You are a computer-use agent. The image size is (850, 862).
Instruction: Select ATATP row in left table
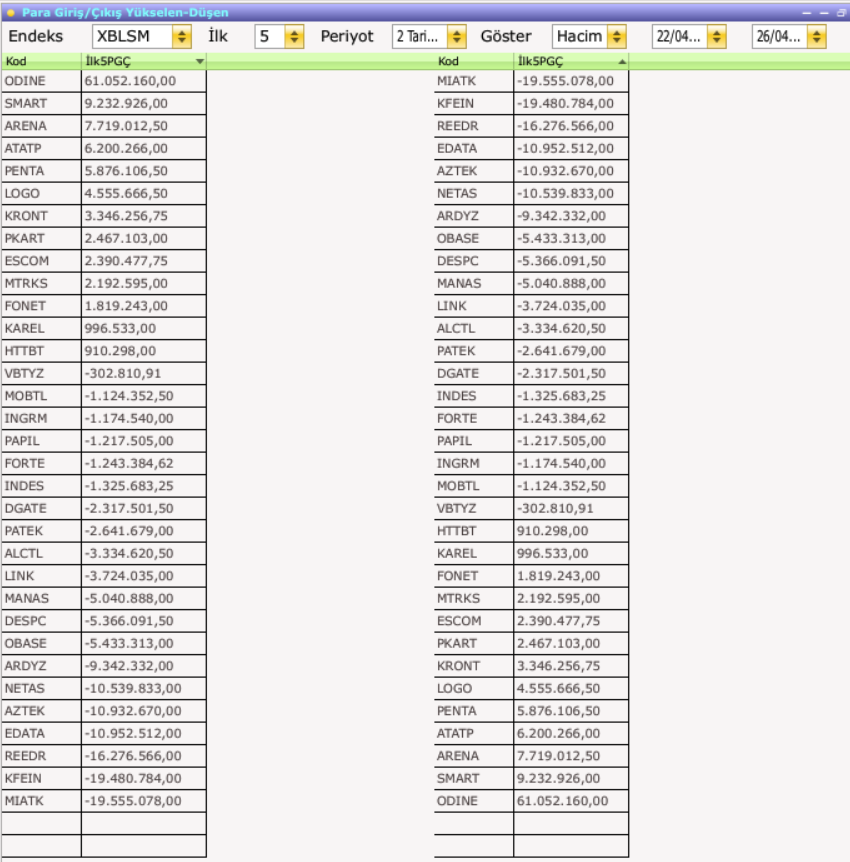click(x=104, y=148)
